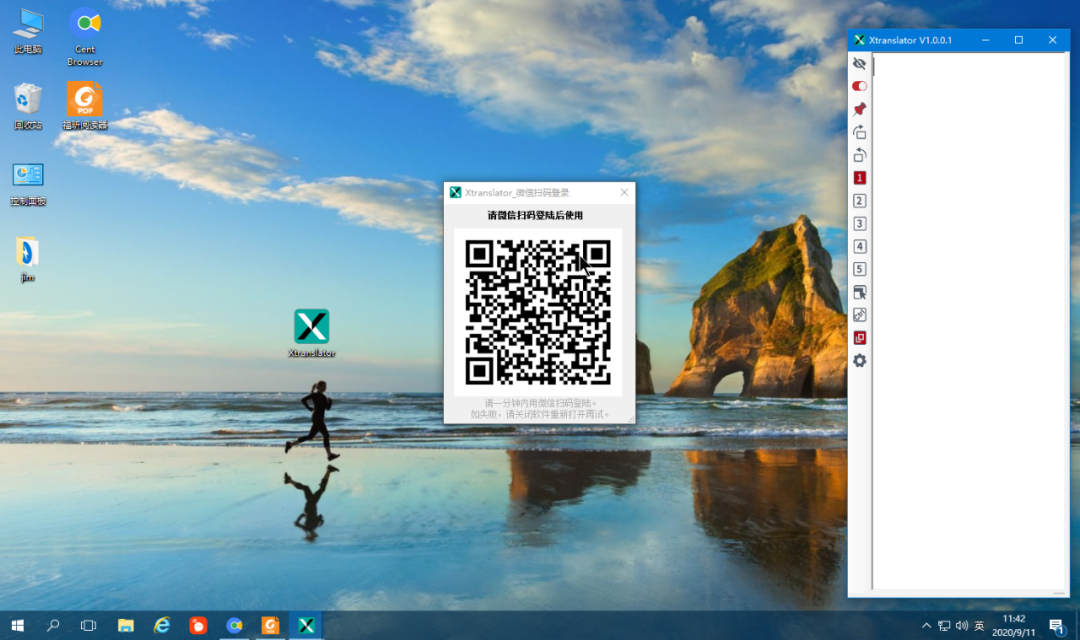Select the Cent Browser desktop icon
Screen dimensions: 1080x640
coord(85,37)
